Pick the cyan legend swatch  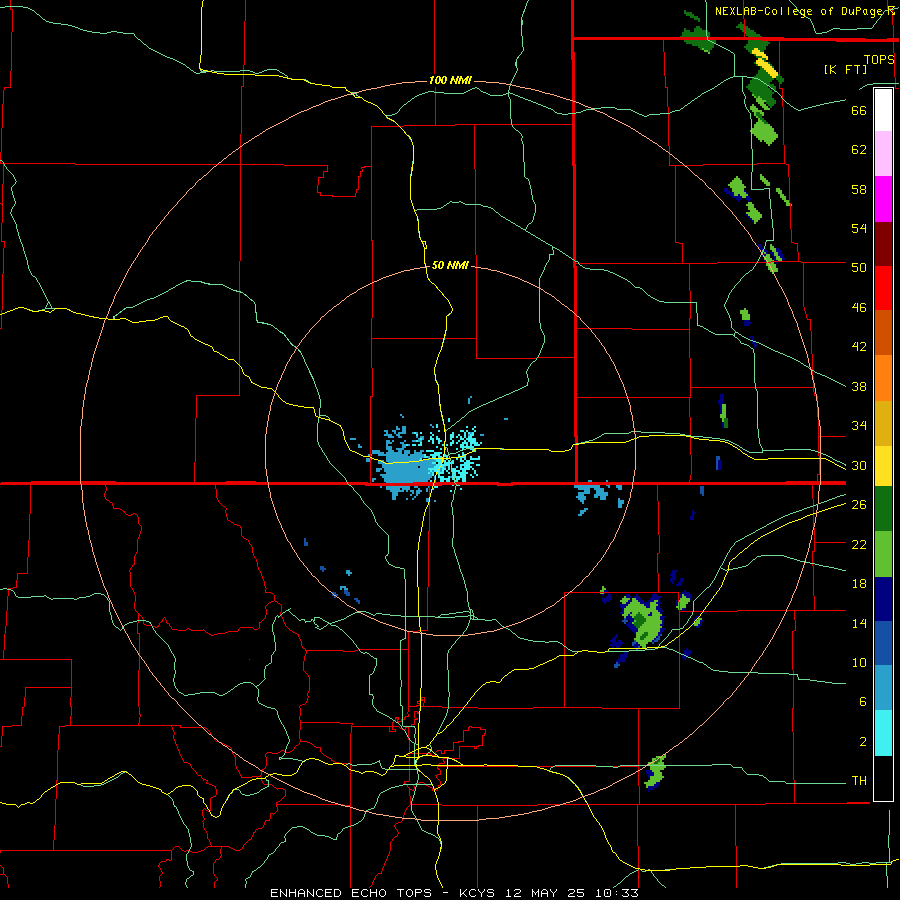(883, 733)
